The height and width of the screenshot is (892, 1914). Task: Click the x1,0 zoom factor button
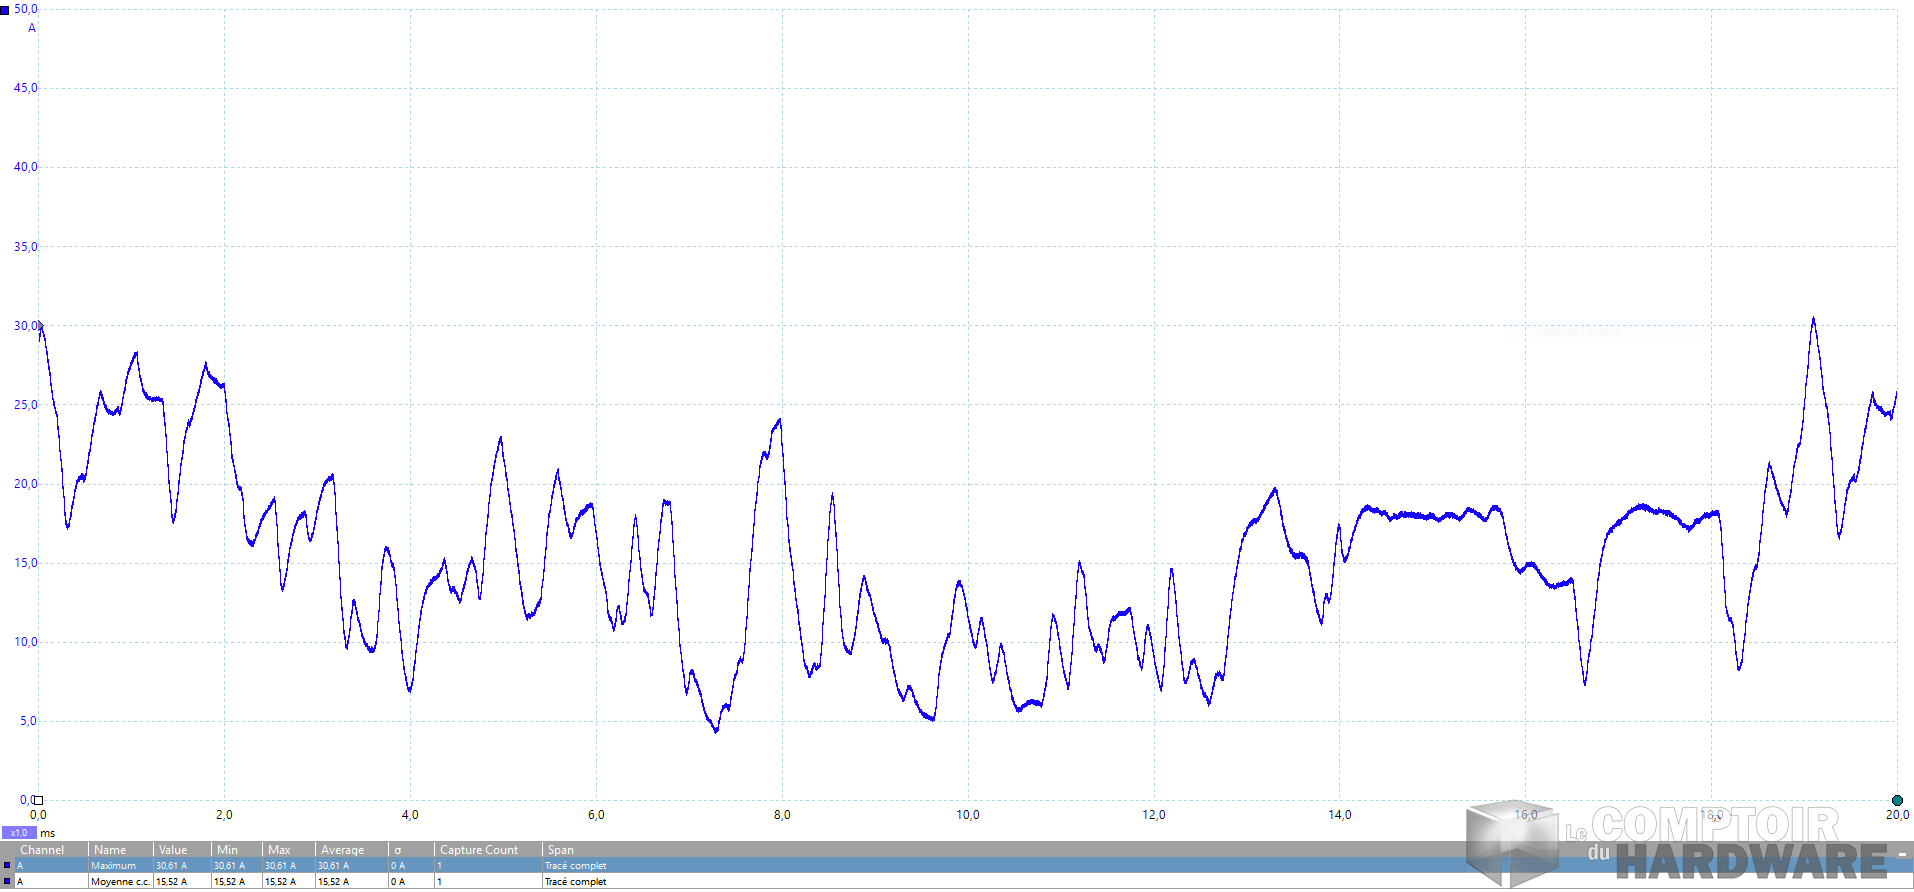click(x=19, y=833)
